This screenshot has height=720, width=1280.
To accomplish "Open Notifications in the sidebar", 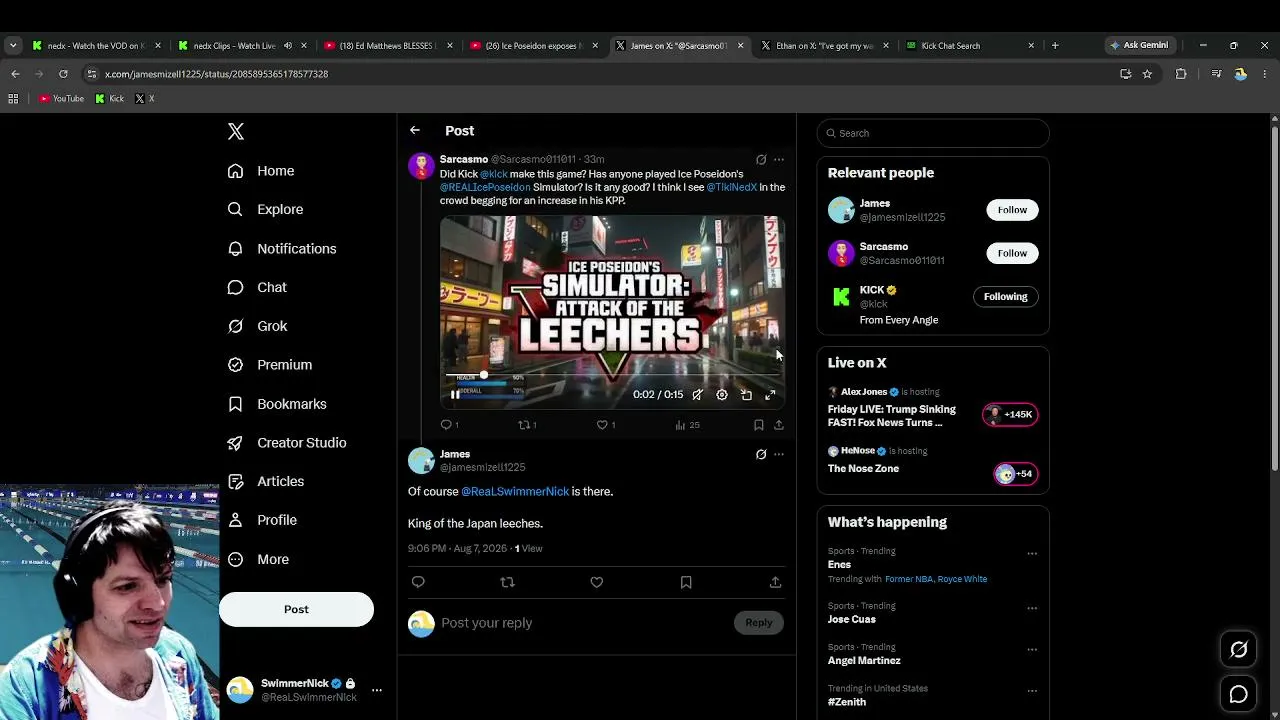I will tap(282, 248).
